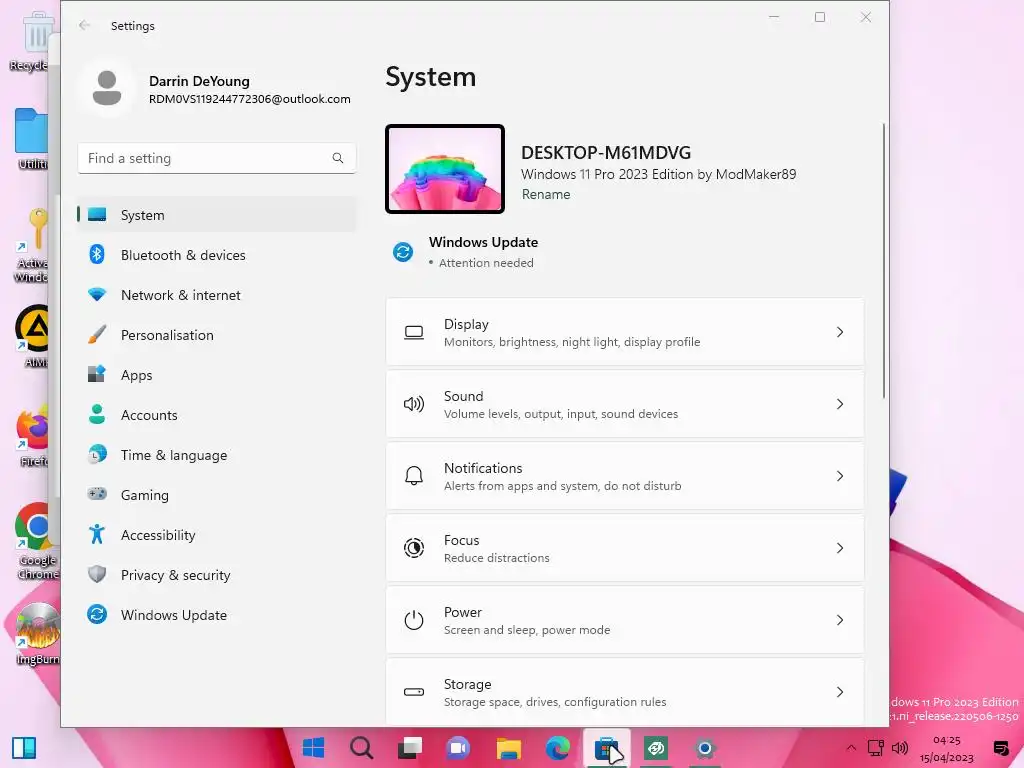Click the Windows Update sync icon near header
Screen dimensions: 1024x768
[x=403, y=251]
